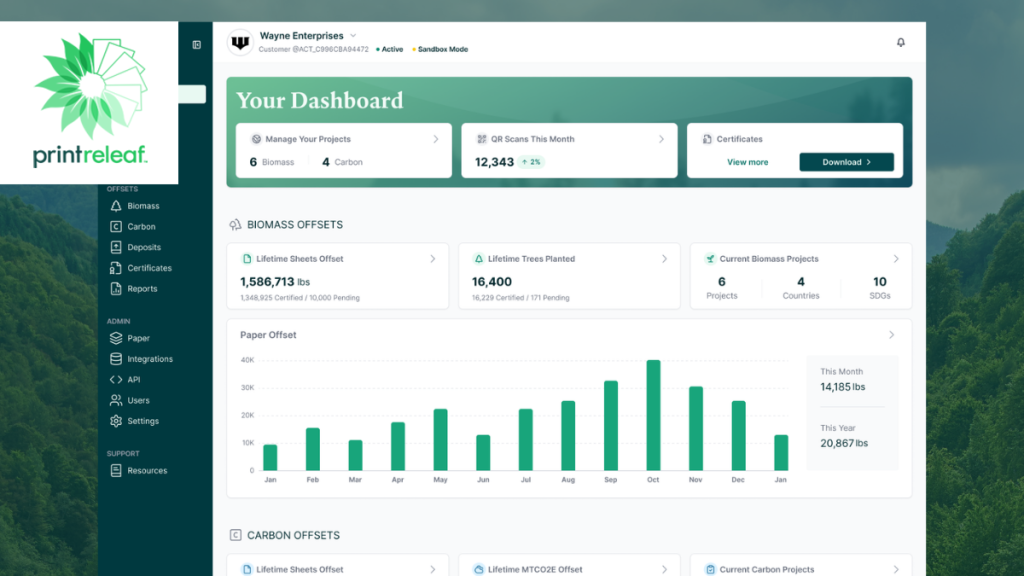This screenshot has height=576, width=1024.
Task: Click the Manage Your Projects icon
Action: 256,139
